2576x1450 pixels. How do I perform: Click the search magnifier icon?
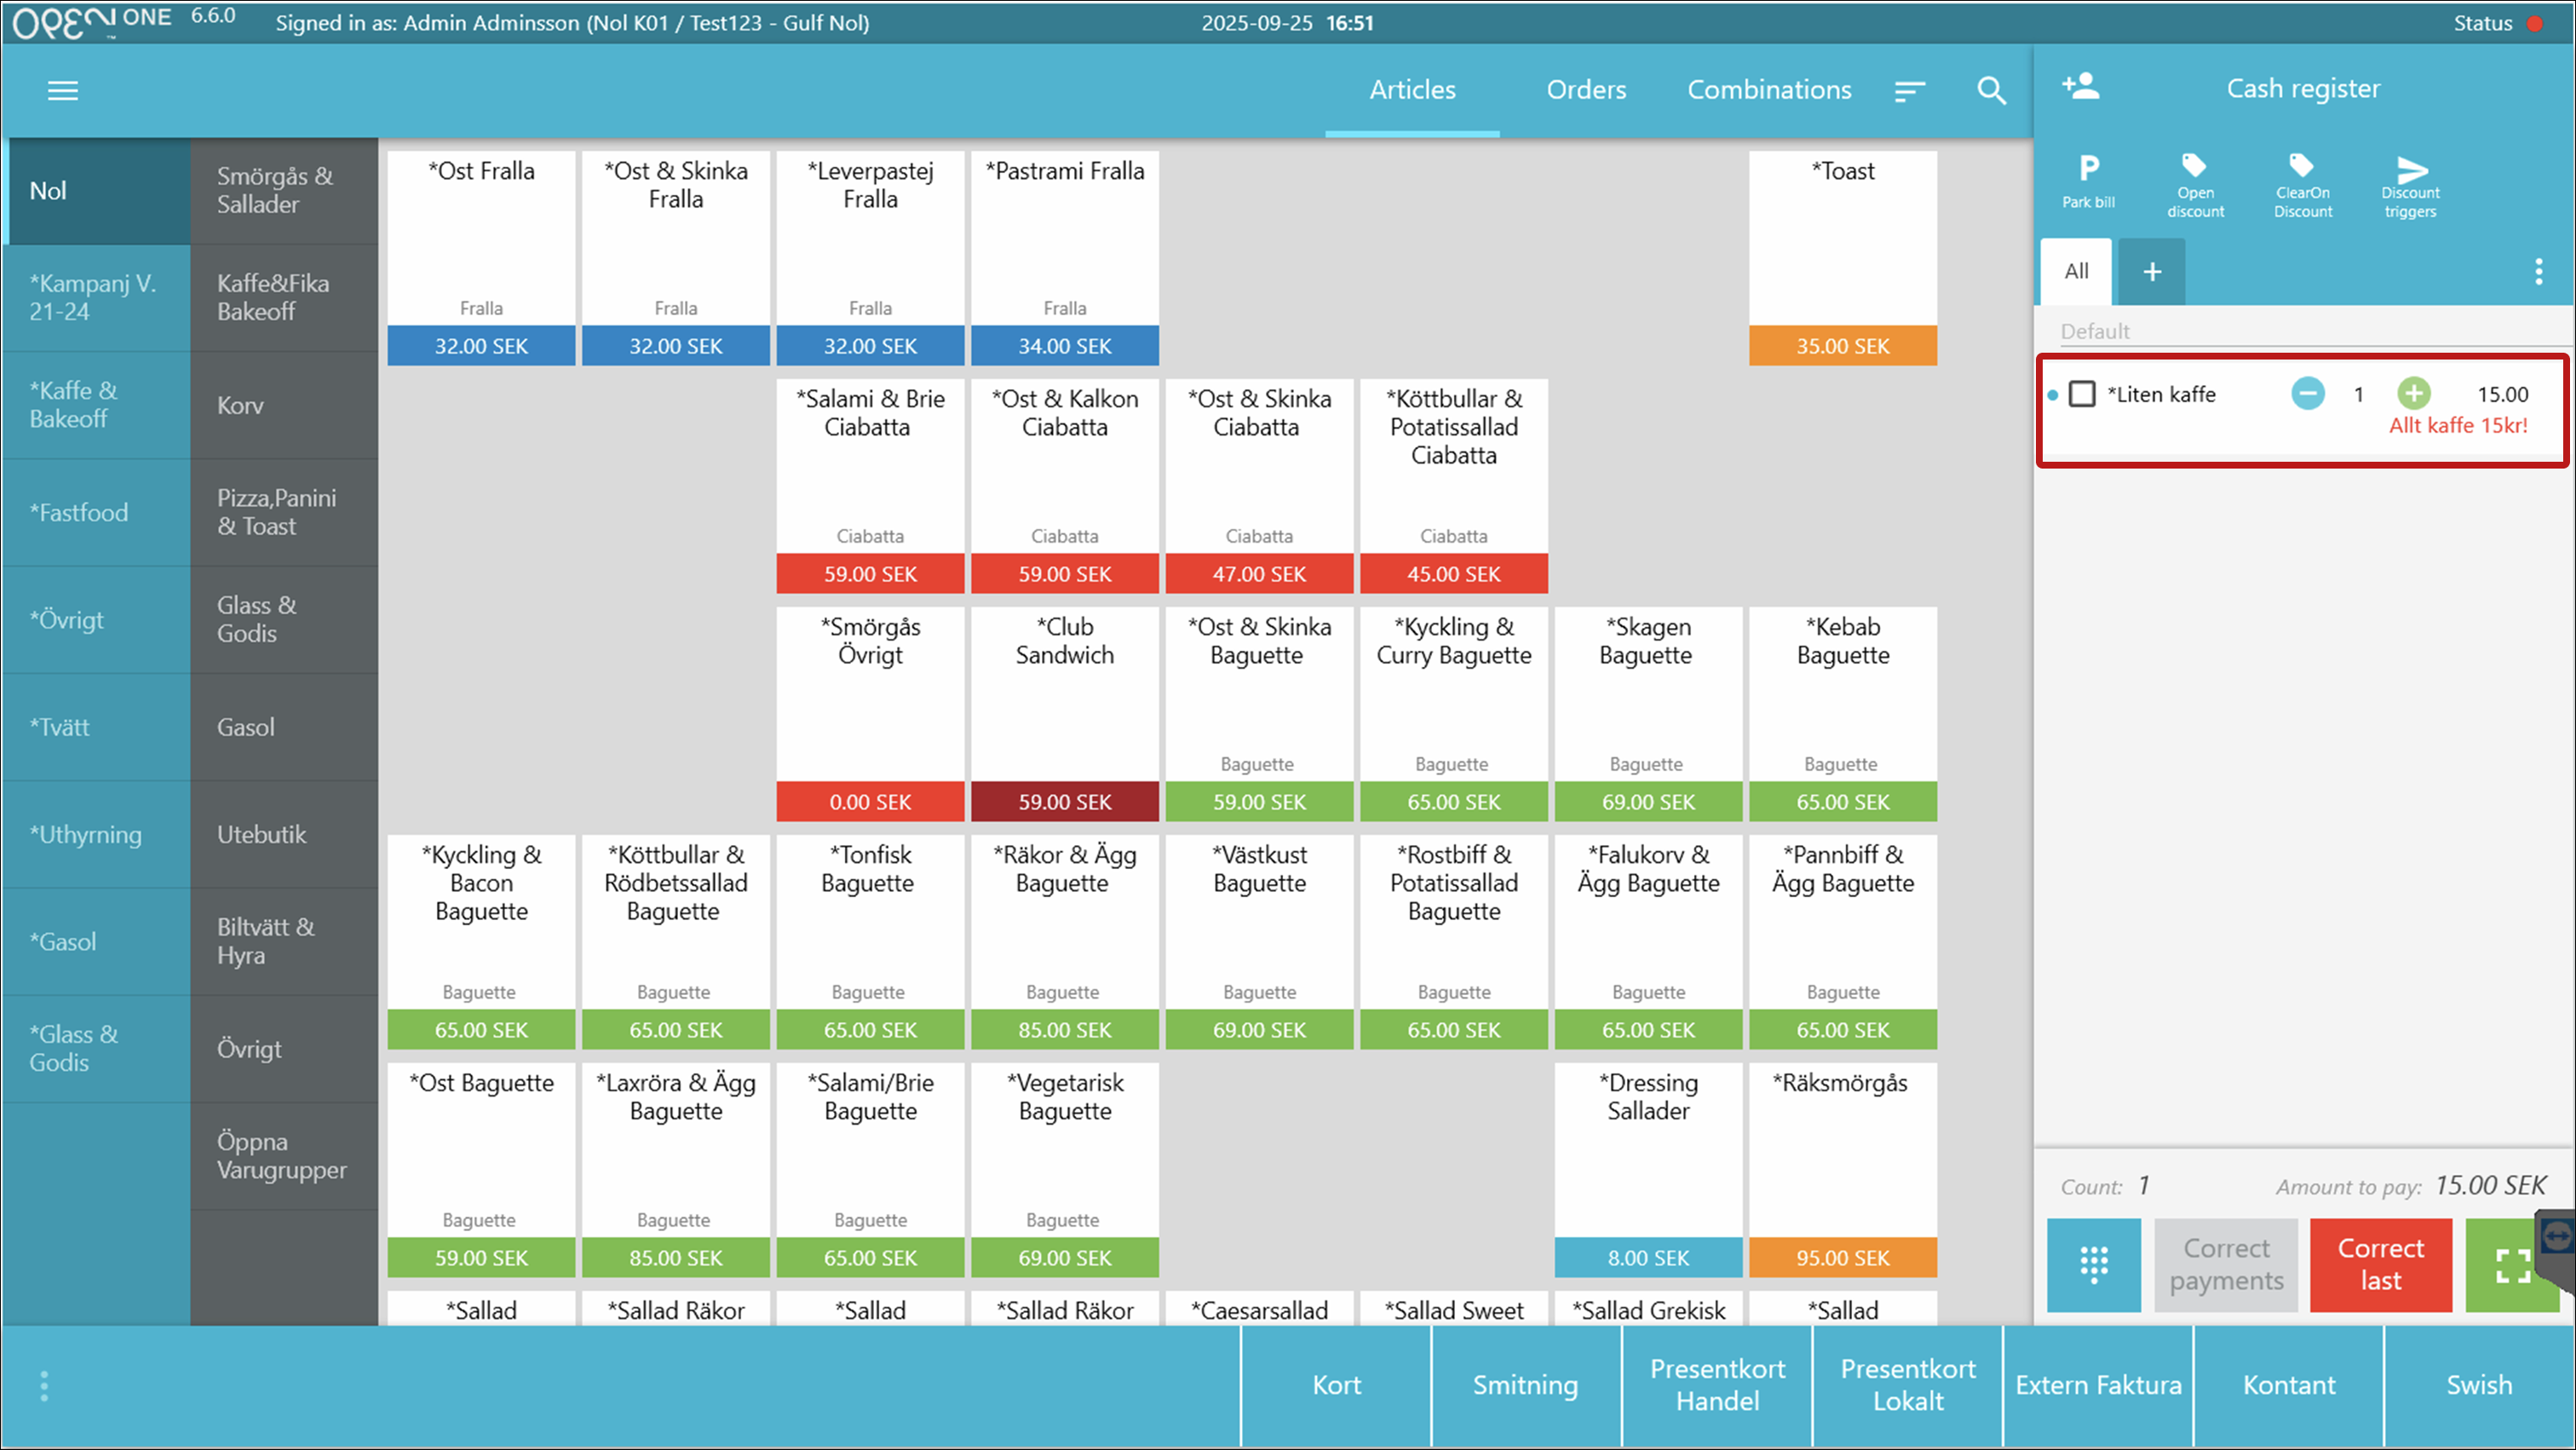pyautogui.click(x=1990, y=91)
